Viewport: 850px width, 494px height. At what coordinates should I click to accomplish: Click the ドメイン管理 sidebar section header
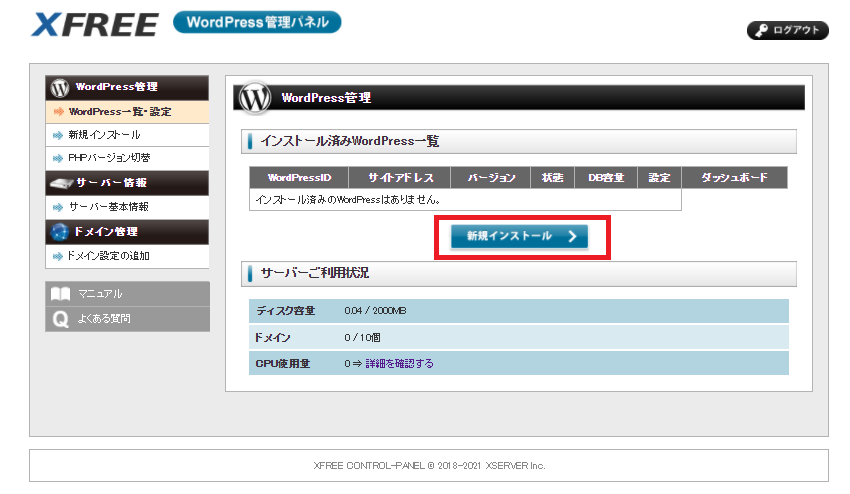(127, 232)
